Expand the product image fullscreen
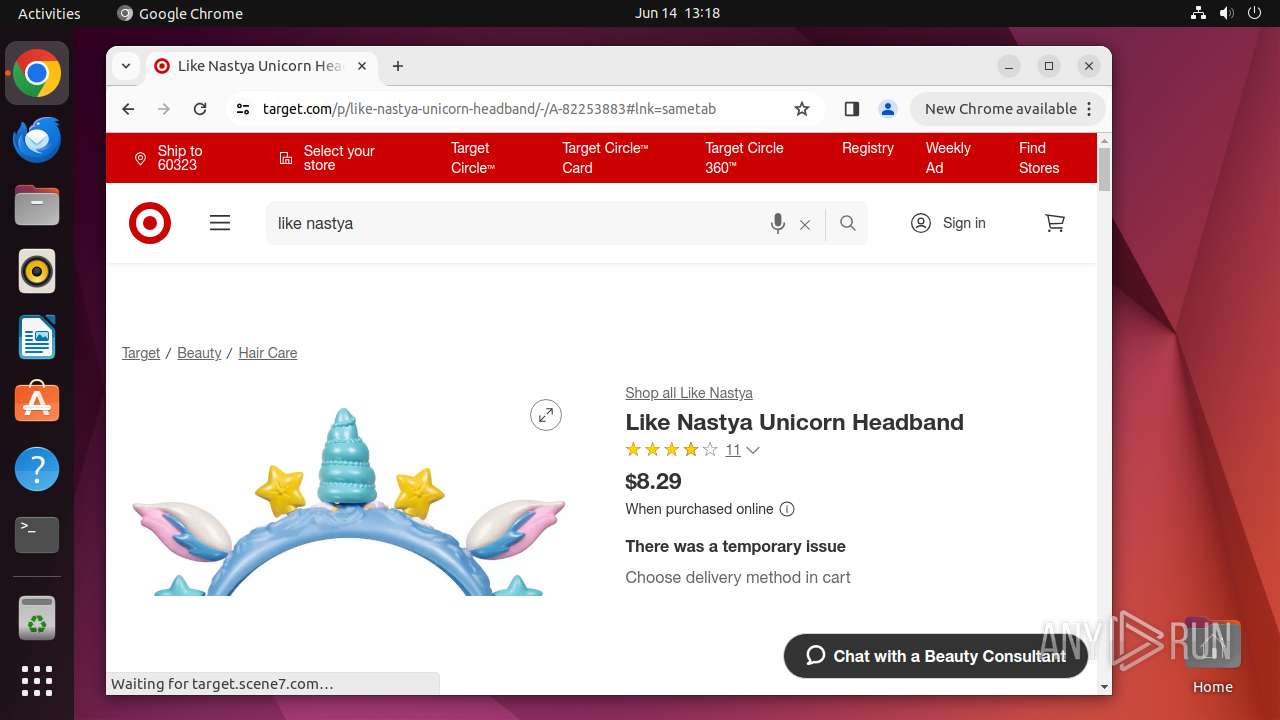Screen dimensions: 1280x720 546,415
